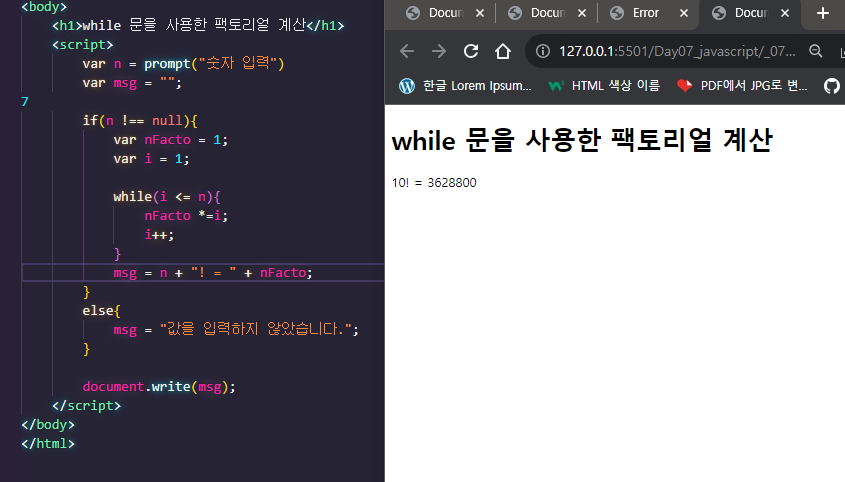Click the opening <body> tag
Screen dimensions: 845x482
click(x=44, y=7)
